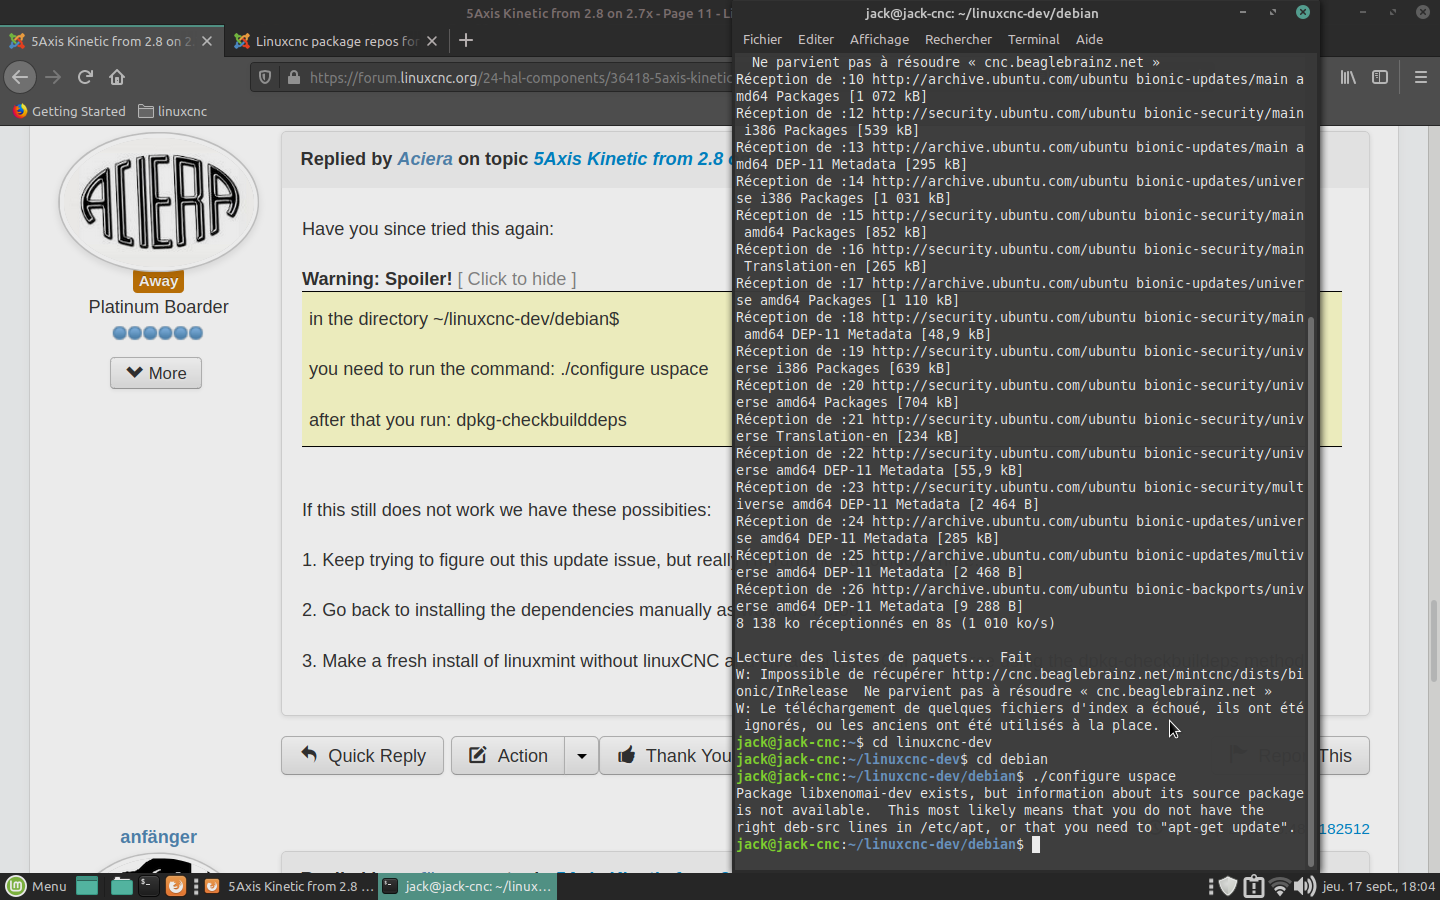
Task: Open anfänger user profile link
Action: point(158,837)
